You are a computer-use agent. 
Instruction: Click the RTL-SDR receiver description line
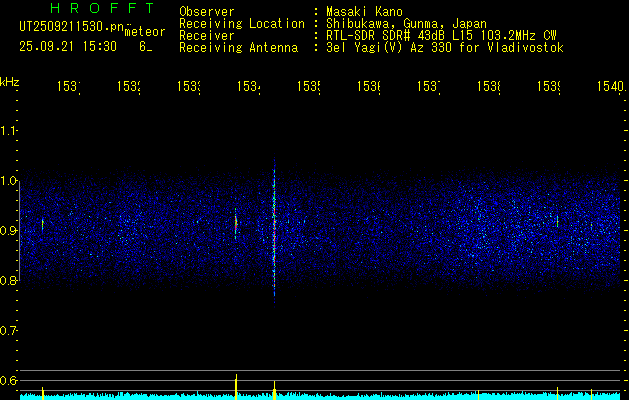(441, 36)
